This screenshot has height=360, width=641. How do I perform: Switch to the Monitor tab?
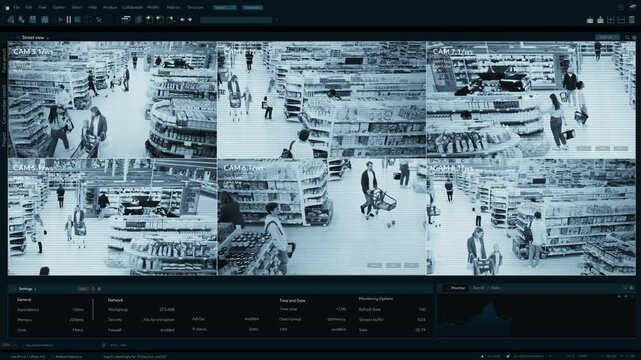click(457, 288)
